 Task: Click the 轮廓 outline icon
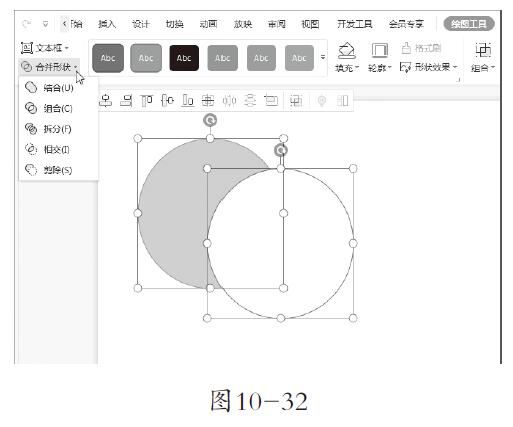click(x=379, y=51)
